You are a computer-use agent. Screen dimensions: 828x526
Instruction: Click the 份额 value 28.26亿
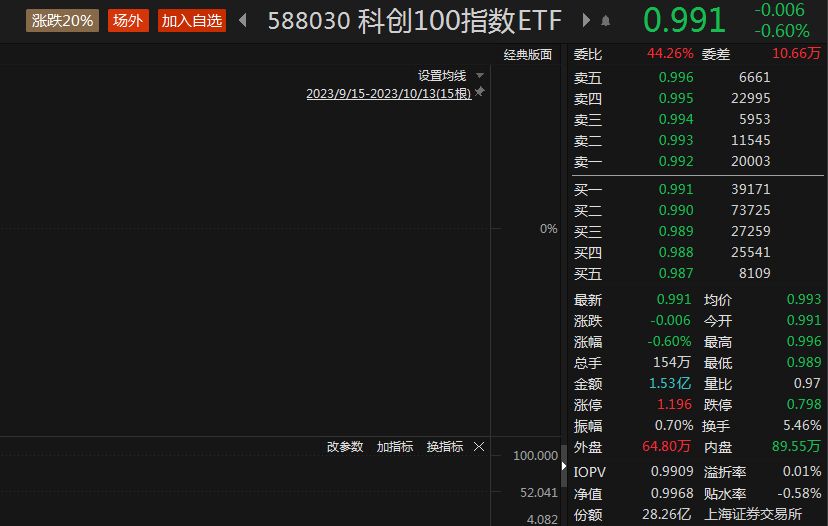click(666, 514)
